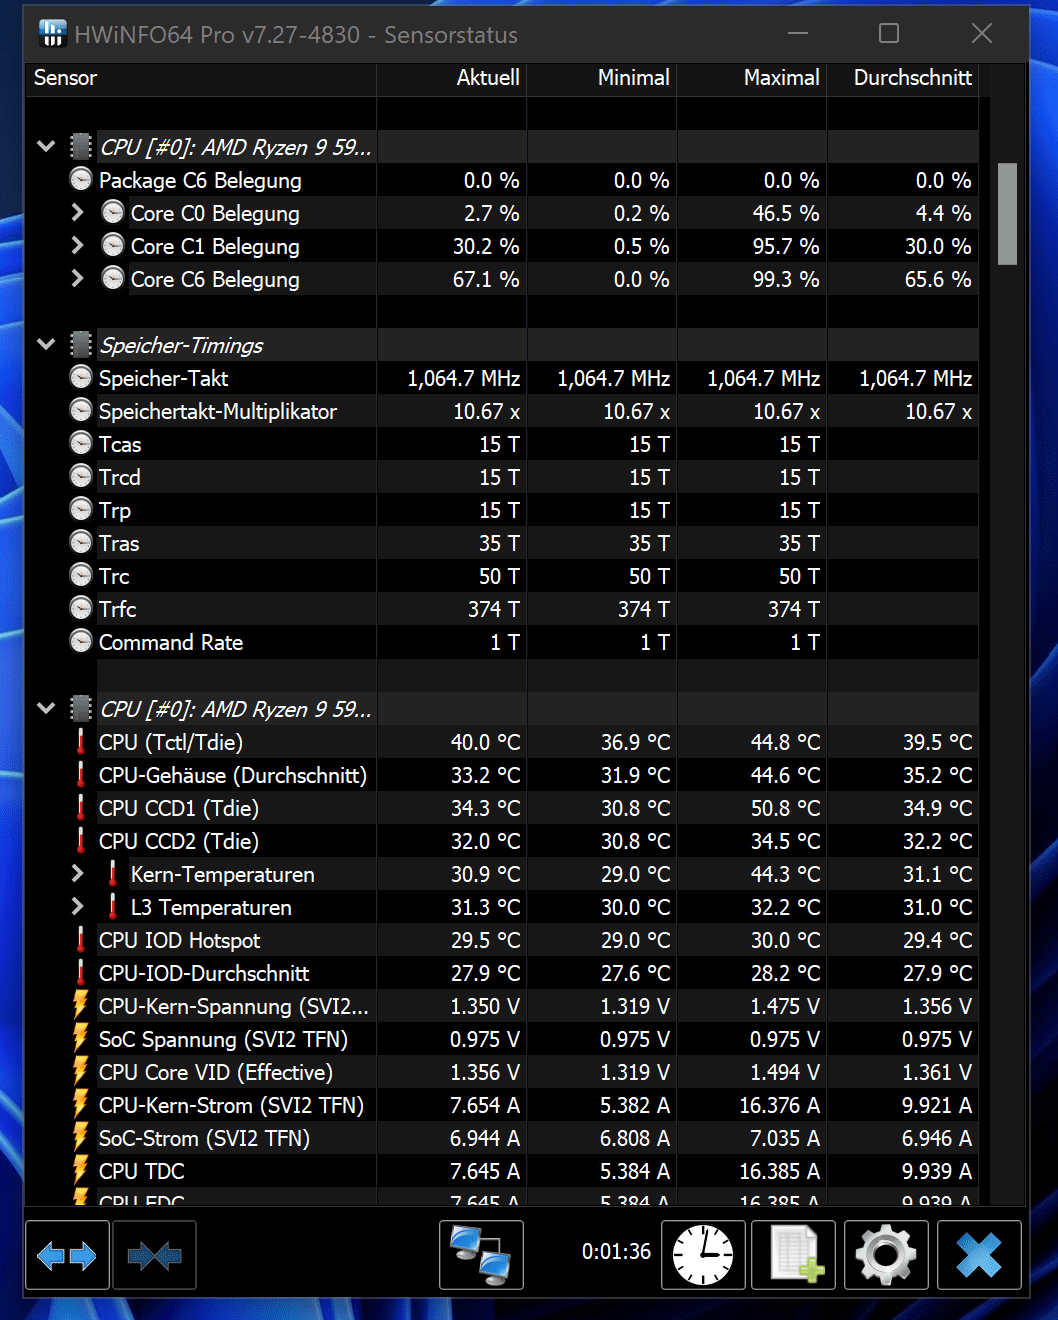1058x1320 pixels.
Task: Maximize the HWiNFO64 sensor window
Action: [x=889, y=34]
